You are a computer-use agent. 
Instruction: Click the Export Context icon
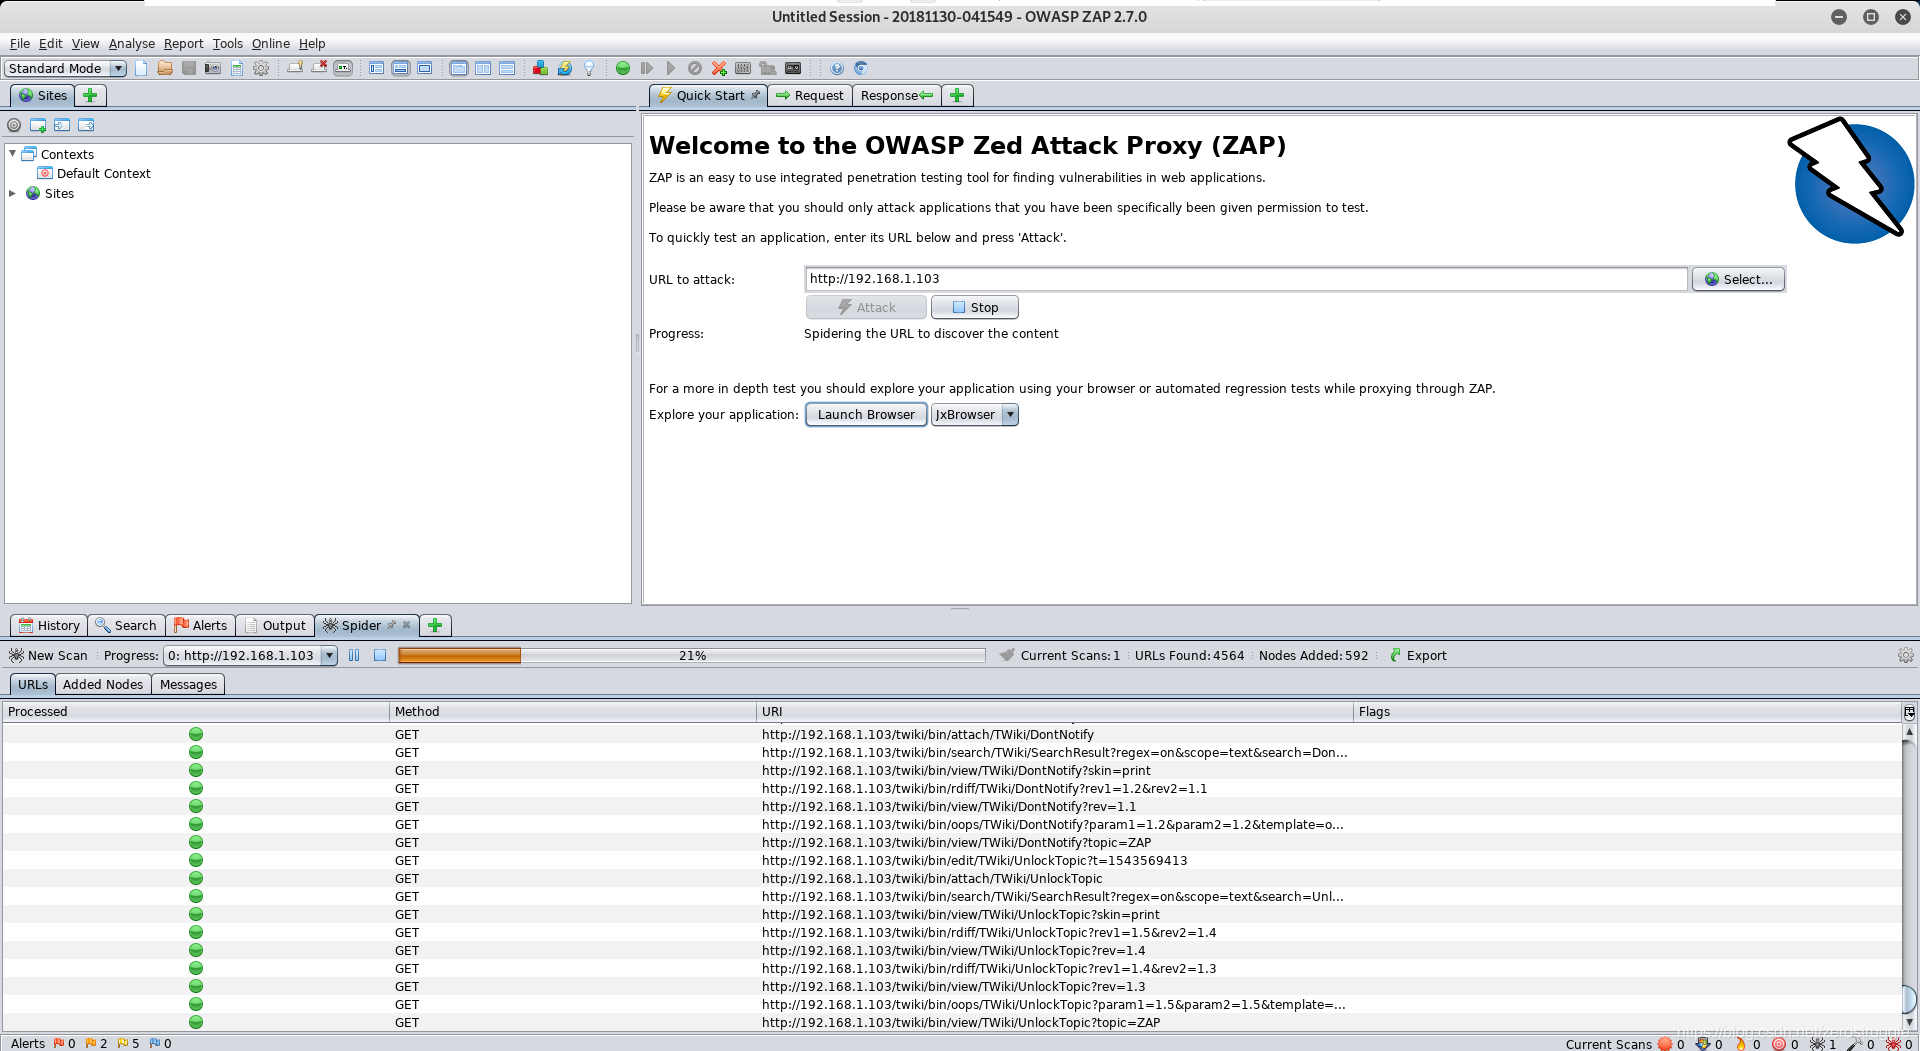pyautogui.click(x=86, y=125)
